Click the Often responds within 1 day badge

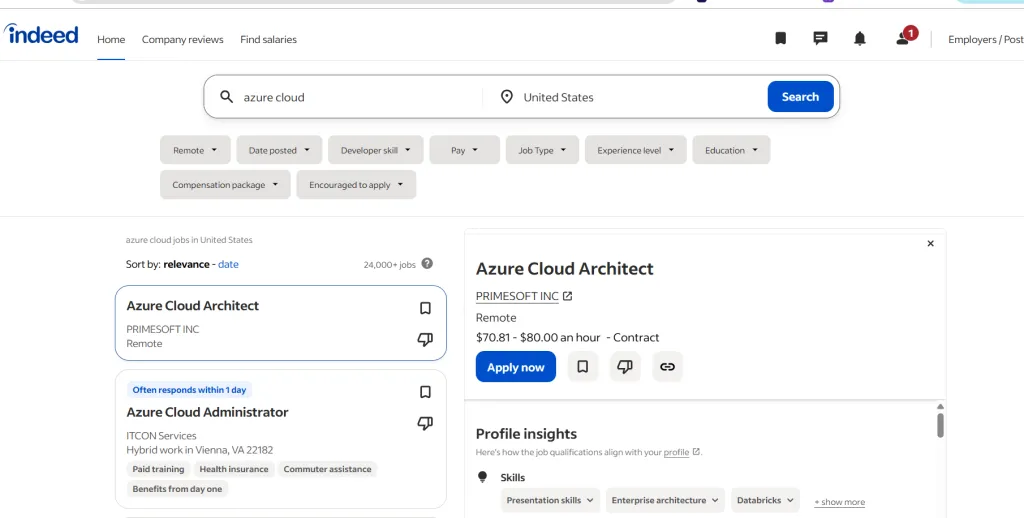[x=189, y=390]
